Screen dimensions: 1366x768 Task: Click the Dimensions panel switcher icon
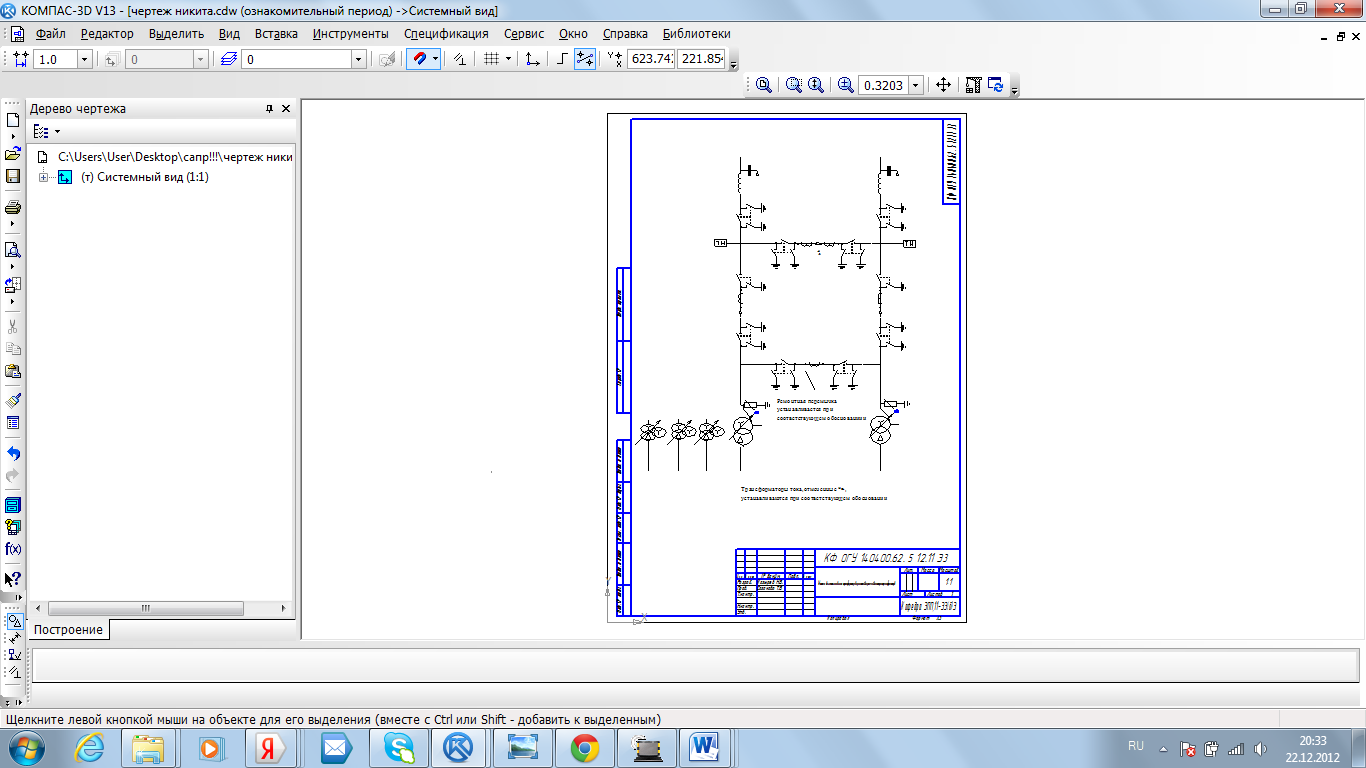14,638
